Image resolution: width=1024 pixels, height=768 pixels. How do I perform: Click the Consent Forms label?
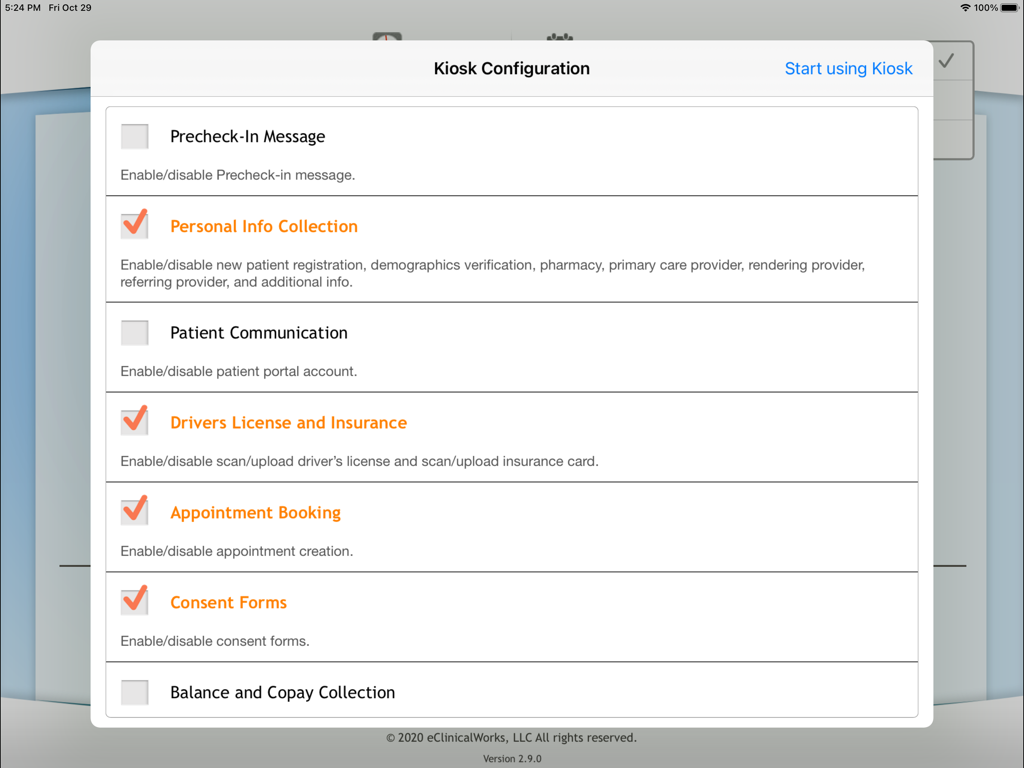point(228,602)
